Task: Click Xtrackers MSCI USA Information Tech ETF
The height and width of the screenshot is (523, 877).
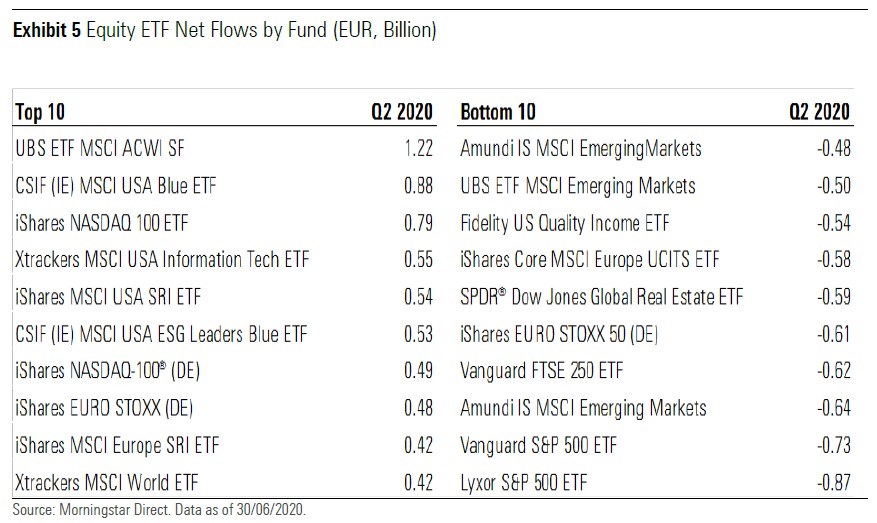Action: 162,260
